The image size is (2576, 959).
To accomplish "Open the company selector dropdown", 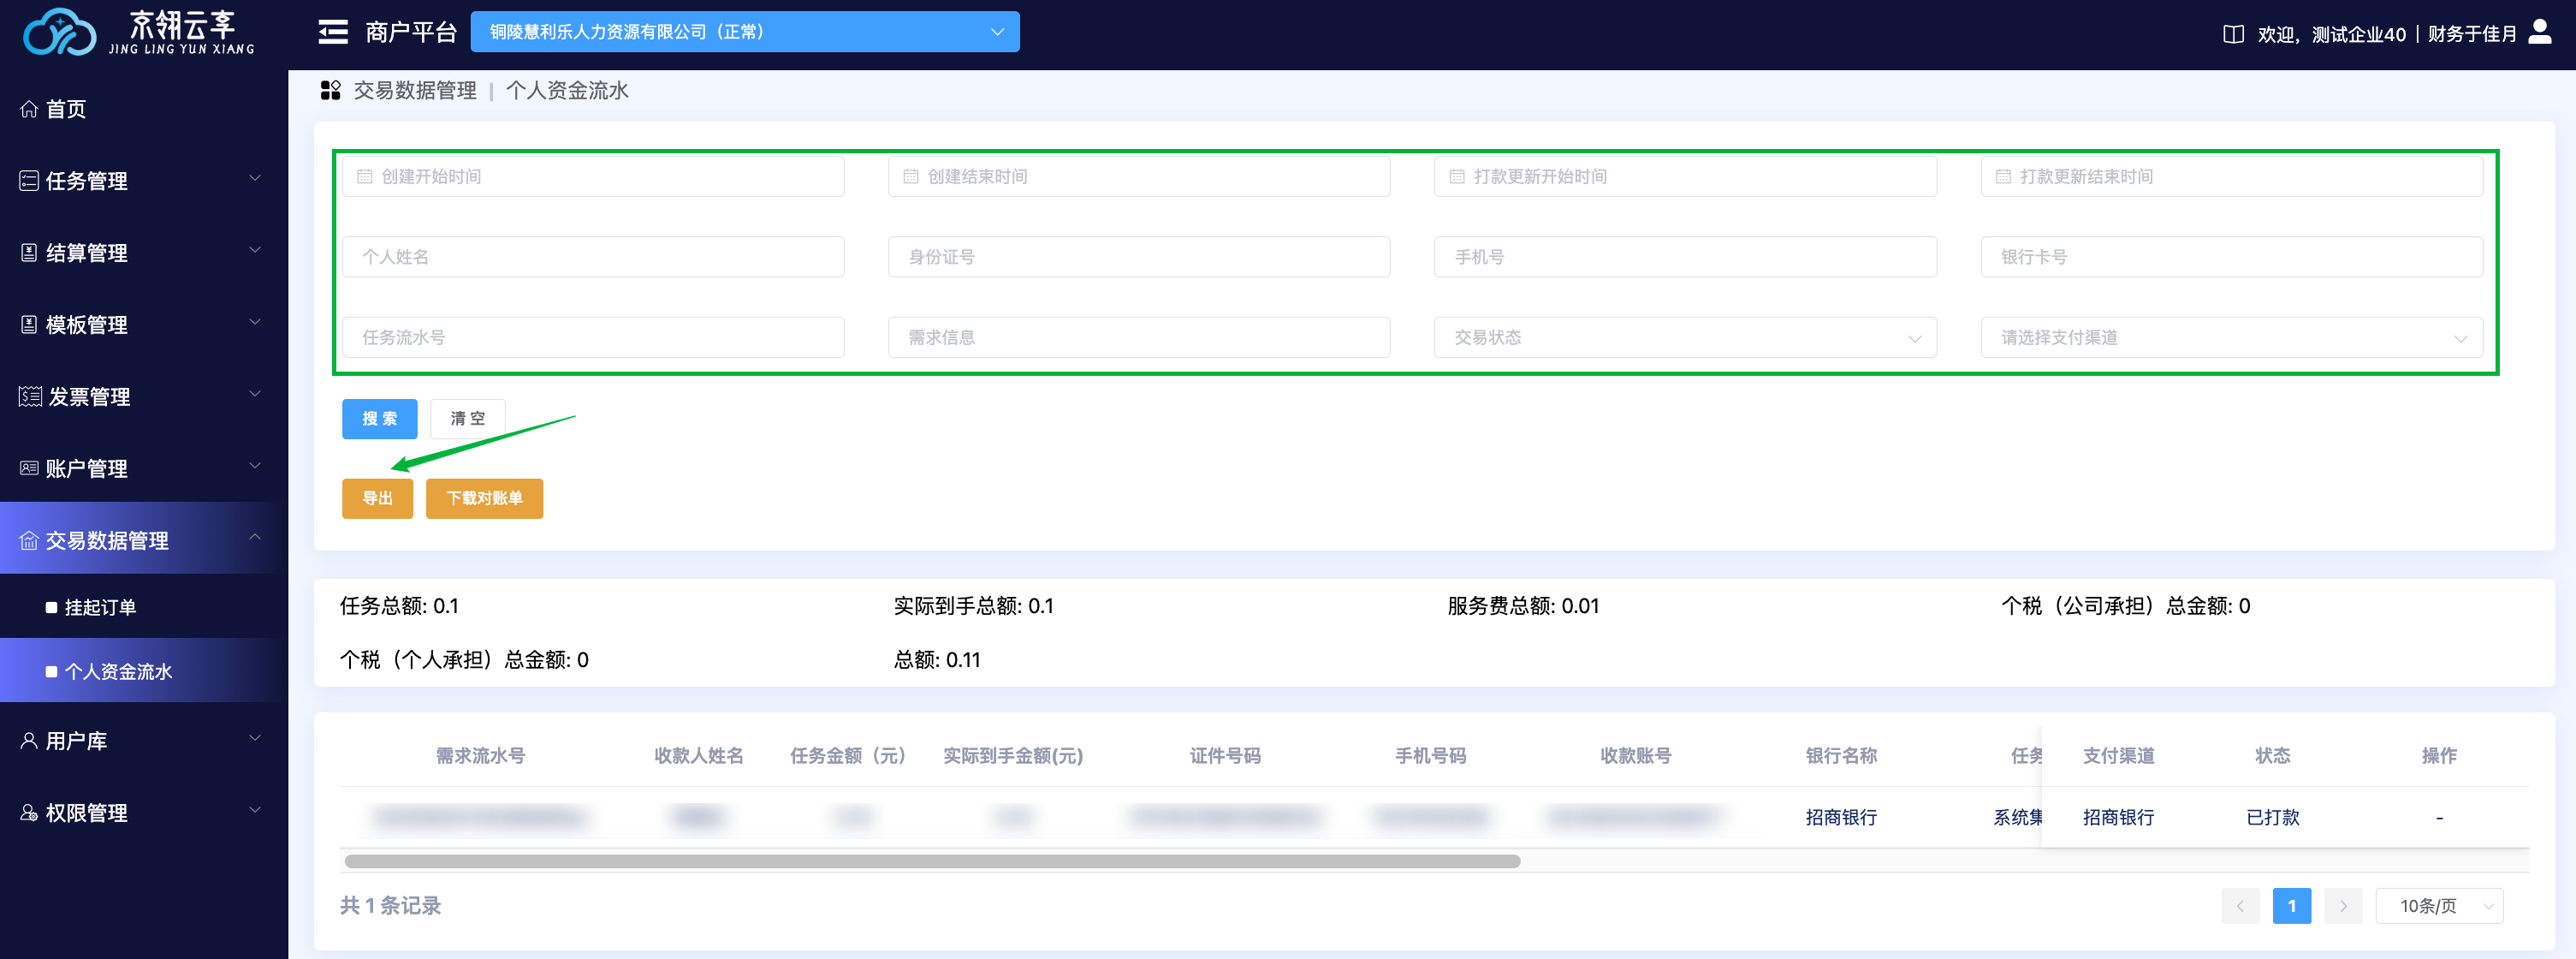I will 744,32.
